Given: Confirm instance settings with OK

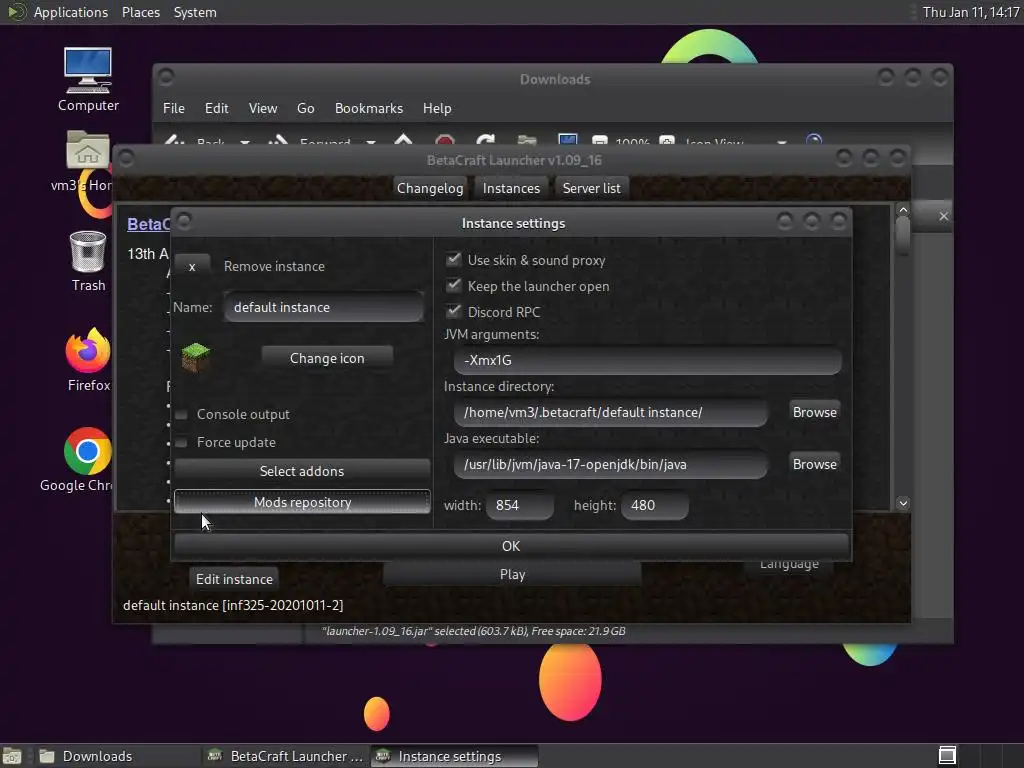Looking at the screenshot, I should pos(511,546).
